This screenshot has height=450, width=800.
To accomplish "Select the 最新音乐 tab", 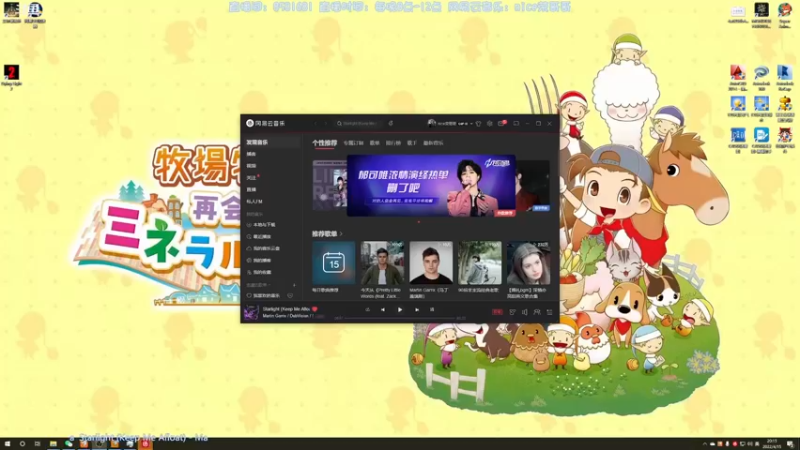I will click(x=433, y=143).
